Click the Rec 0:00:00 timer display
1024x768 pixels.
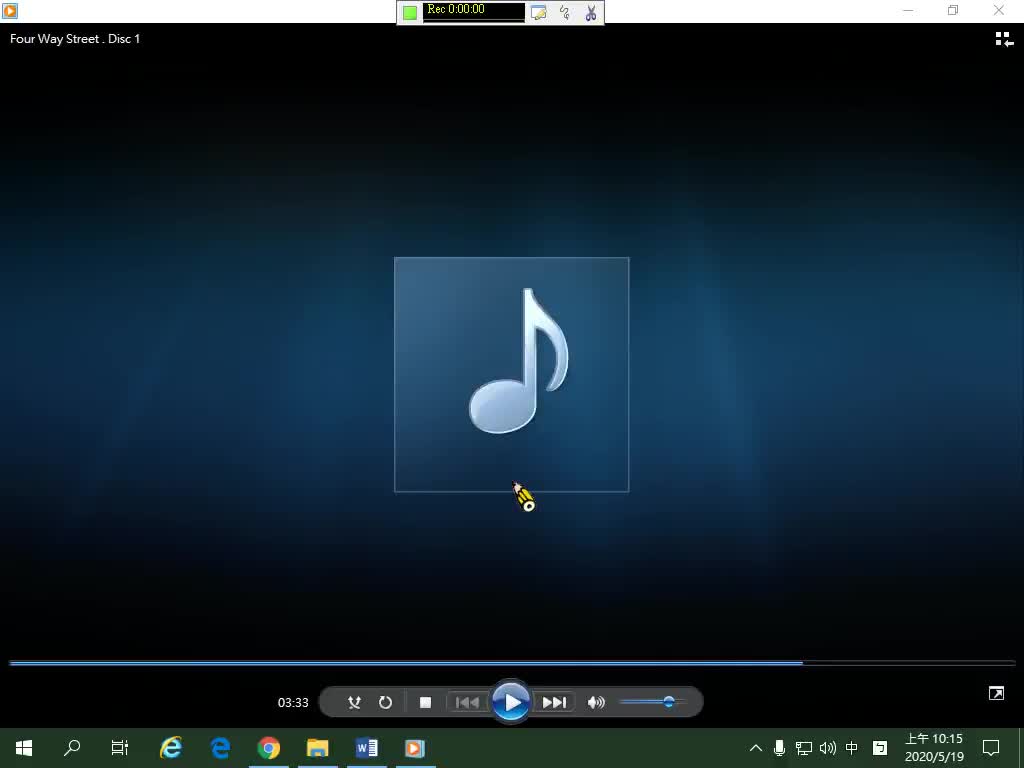(x=473, y=12)
